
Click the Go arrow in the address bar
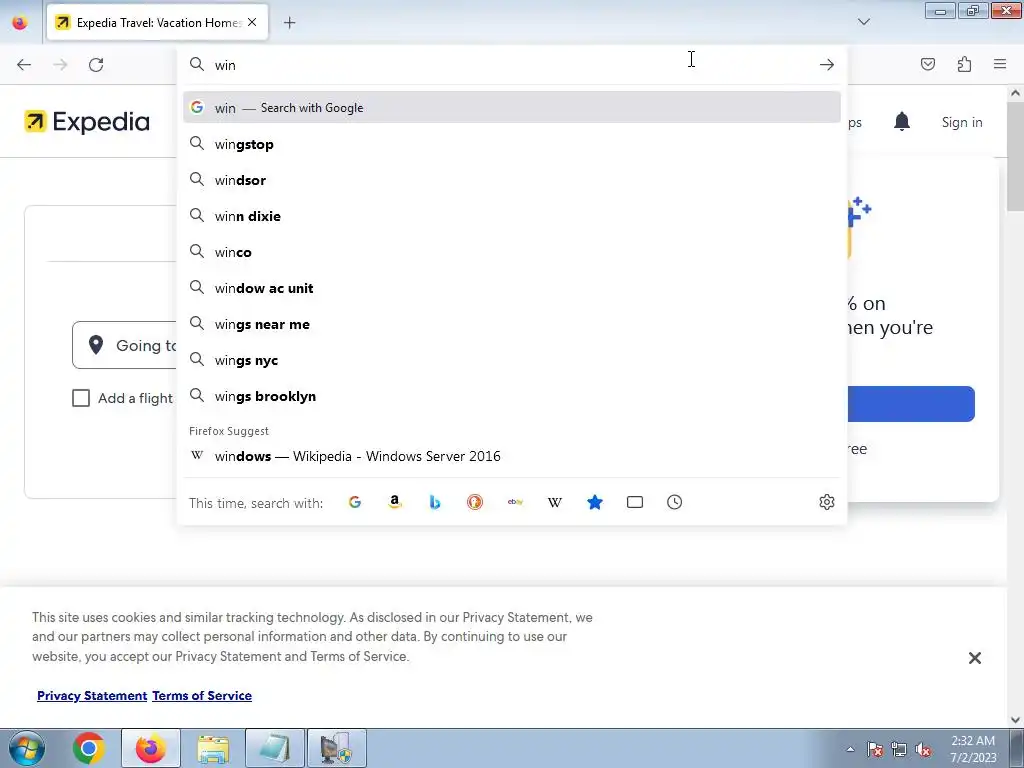click(x=827, y=65)
